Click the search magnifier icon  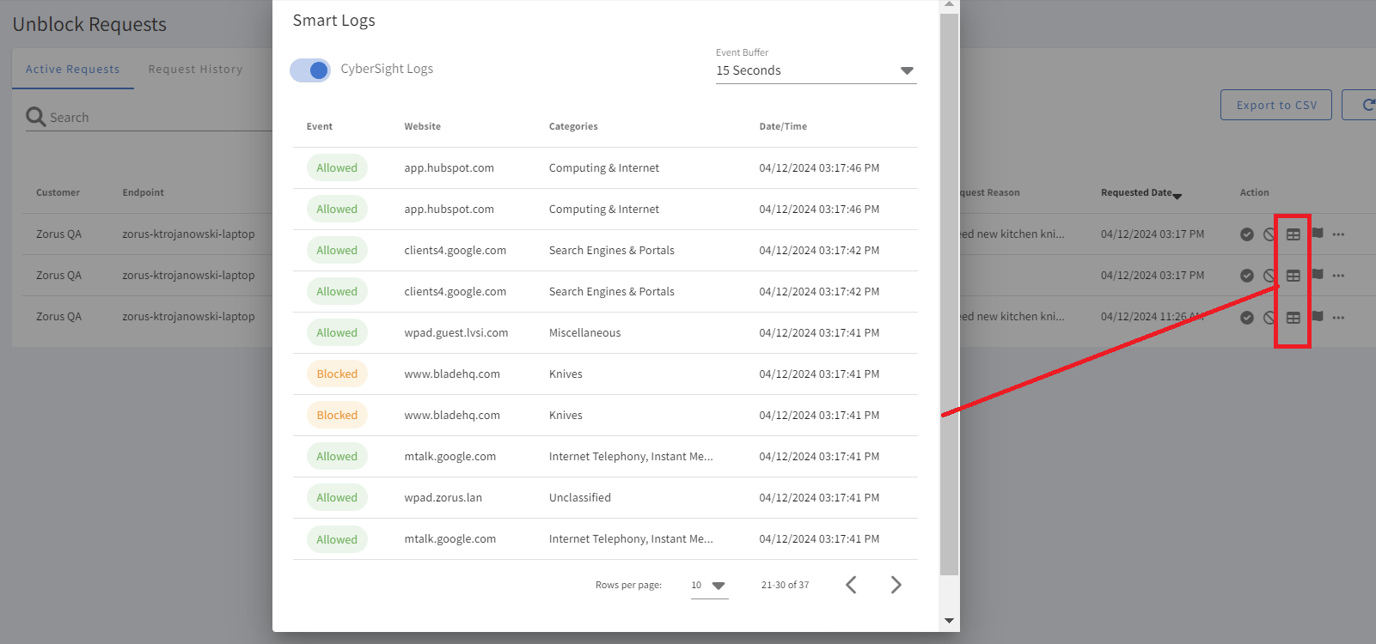click(36, 117)
